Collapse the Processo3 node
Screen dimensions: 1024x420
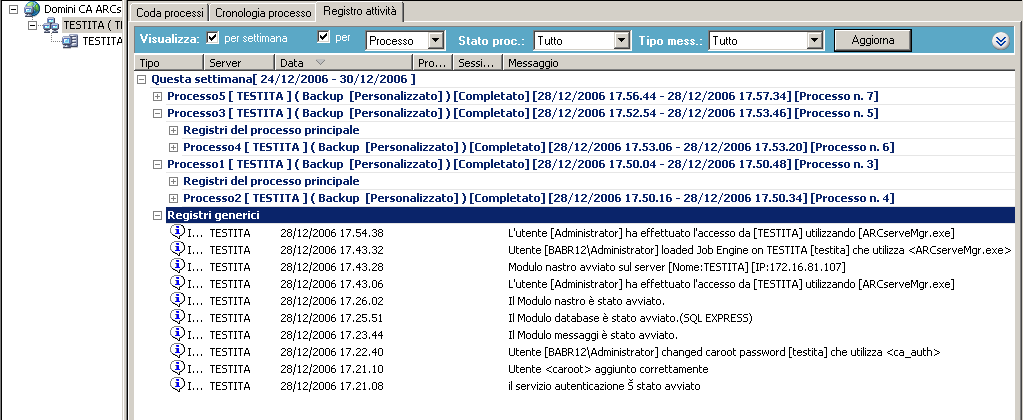click(157, 114)
